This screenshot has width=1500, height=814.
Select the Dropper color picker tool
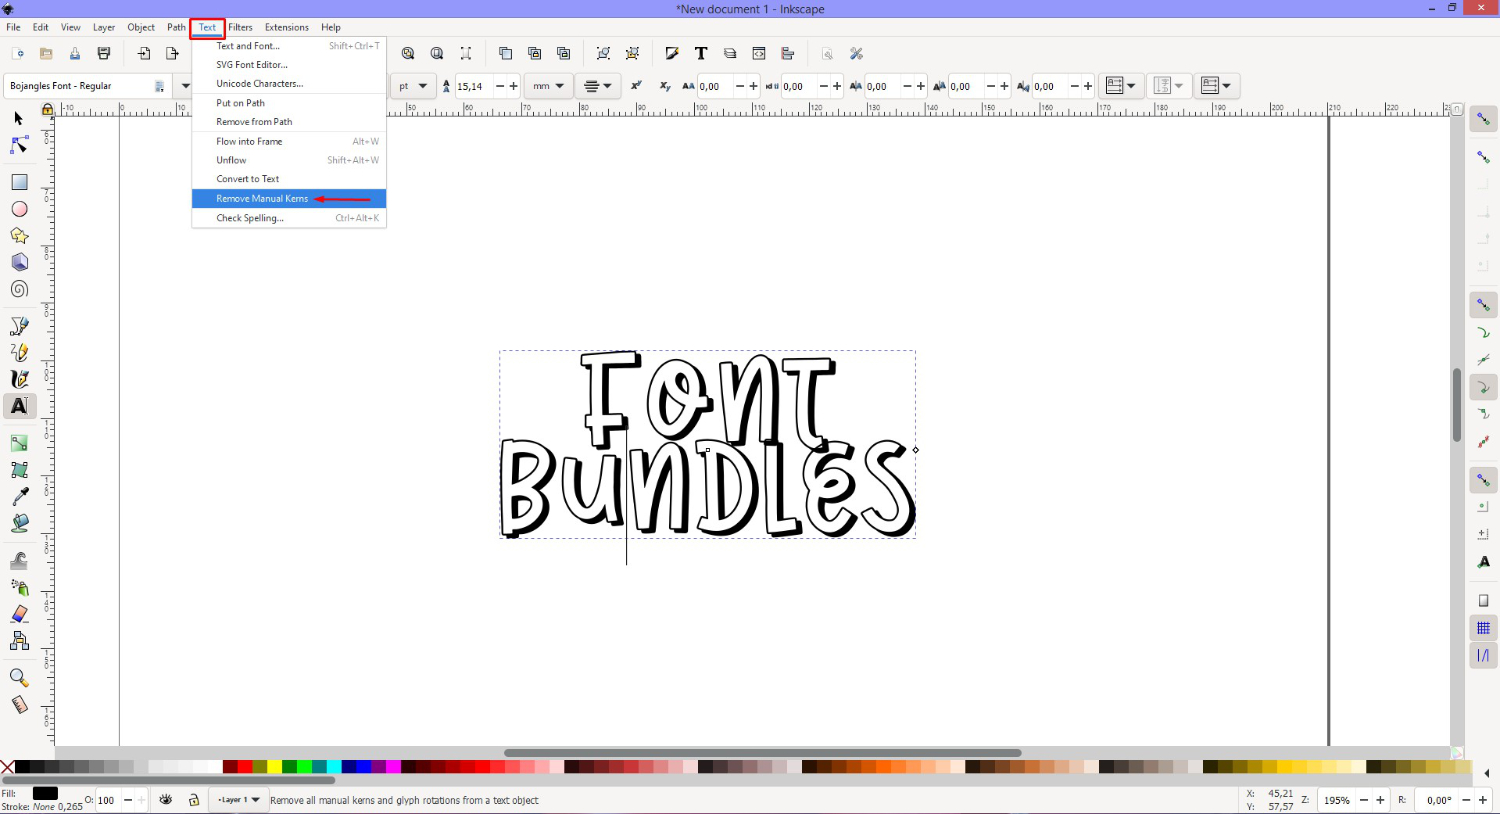point(19,496)
